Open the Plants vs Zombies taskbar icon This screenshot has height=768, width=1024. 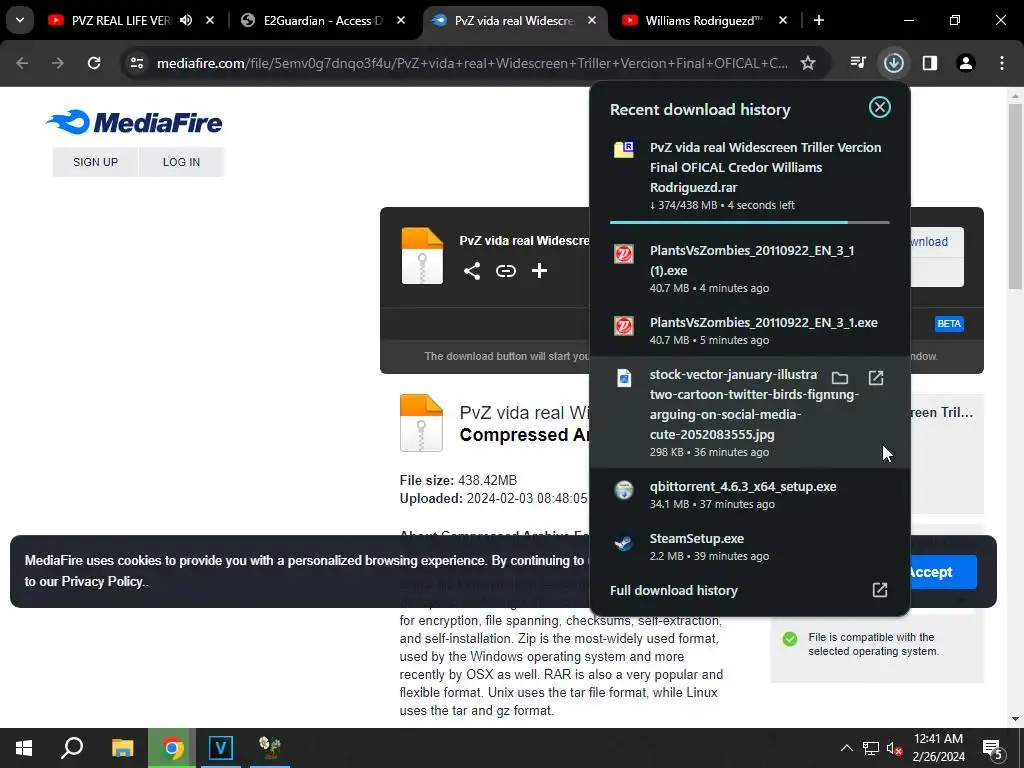pos(270,748)
